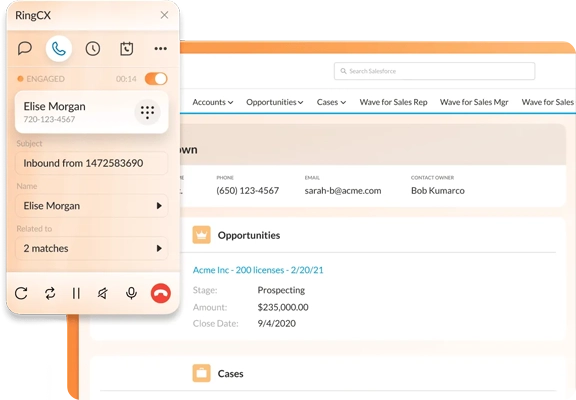
Task: Click the Elise Morgan caller card name
Action: click(x=54, y=107)
